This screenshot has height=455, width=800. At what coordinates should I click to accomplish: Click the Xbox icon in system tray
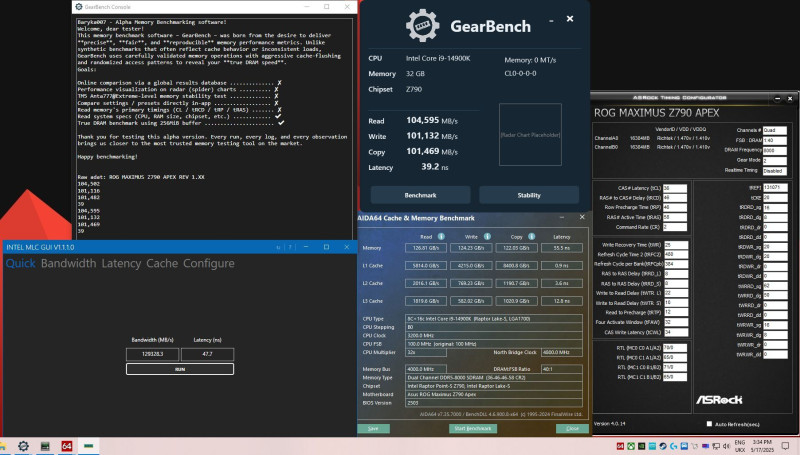(x=631, y=446)
